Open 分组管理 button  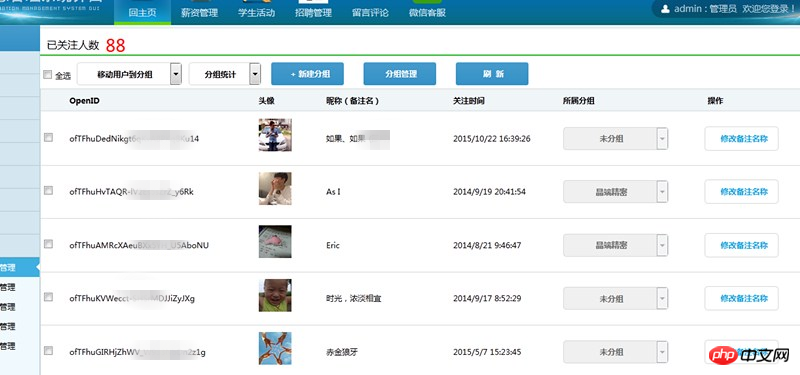tap(399, 74)
